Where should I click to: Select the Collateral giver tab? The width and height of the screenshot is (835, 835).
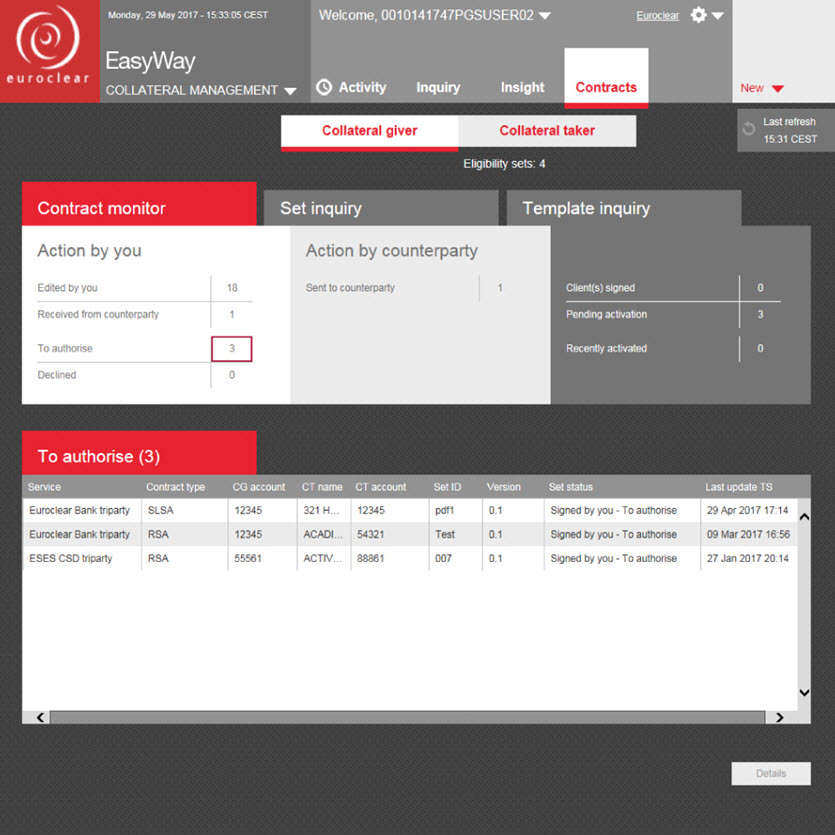tap(370, 133)
